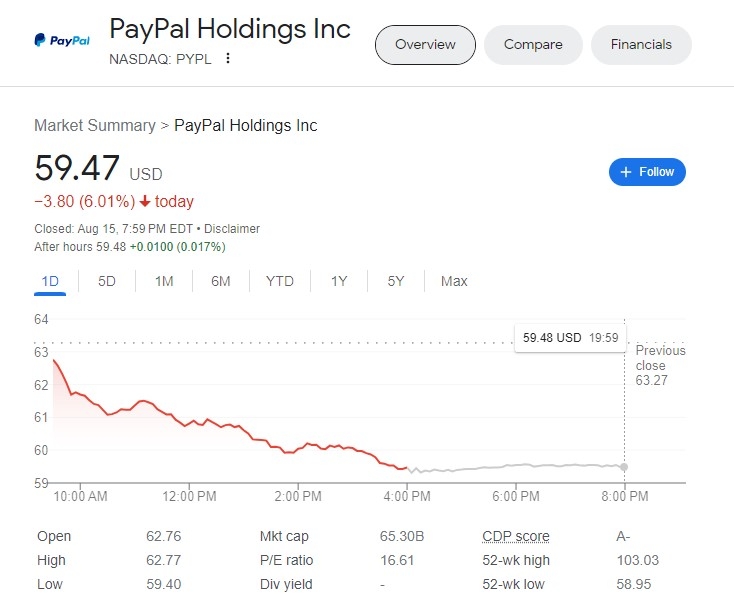Open the Market Summary breadcrumb link
This screenshot has height=601, width=734.
(95, 126)
